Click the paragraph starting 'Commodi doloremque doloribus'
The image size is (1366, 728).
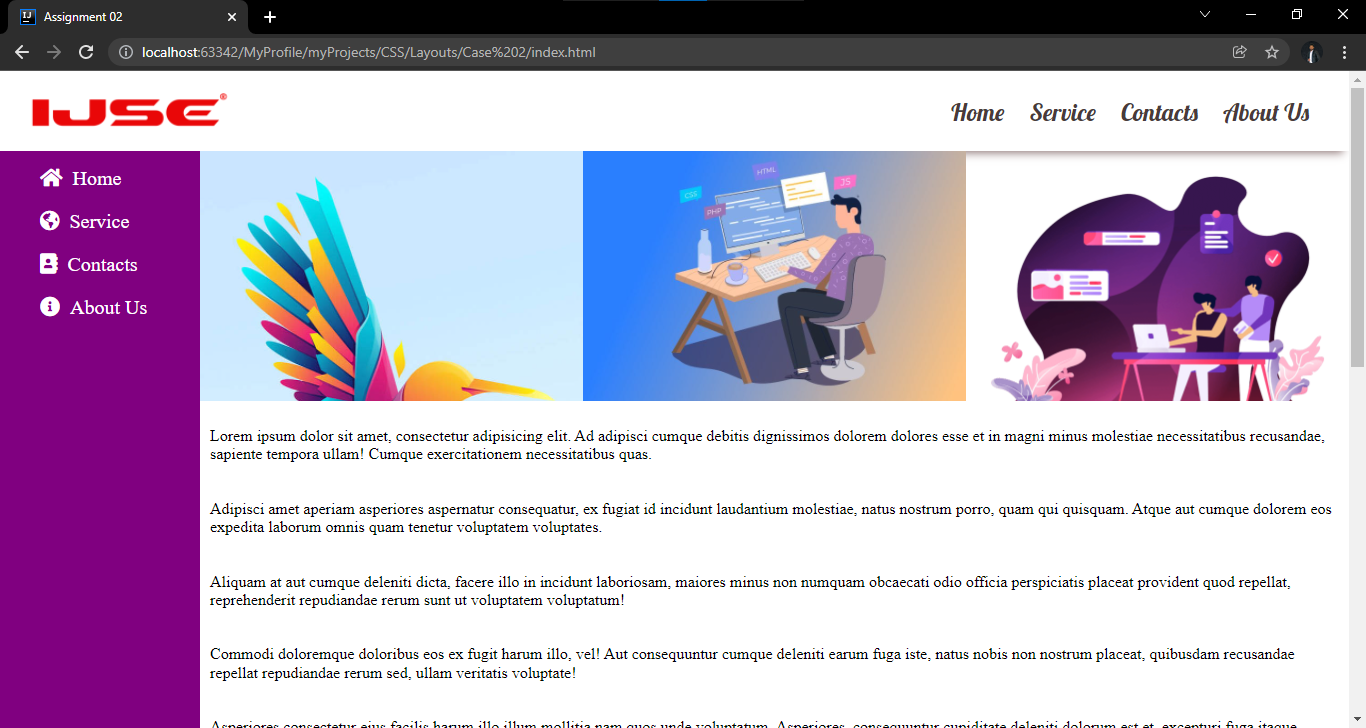(752, 664)
